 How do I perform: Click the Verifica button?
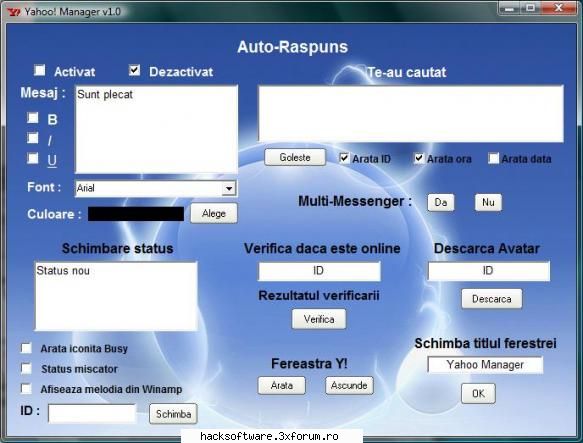319,319
